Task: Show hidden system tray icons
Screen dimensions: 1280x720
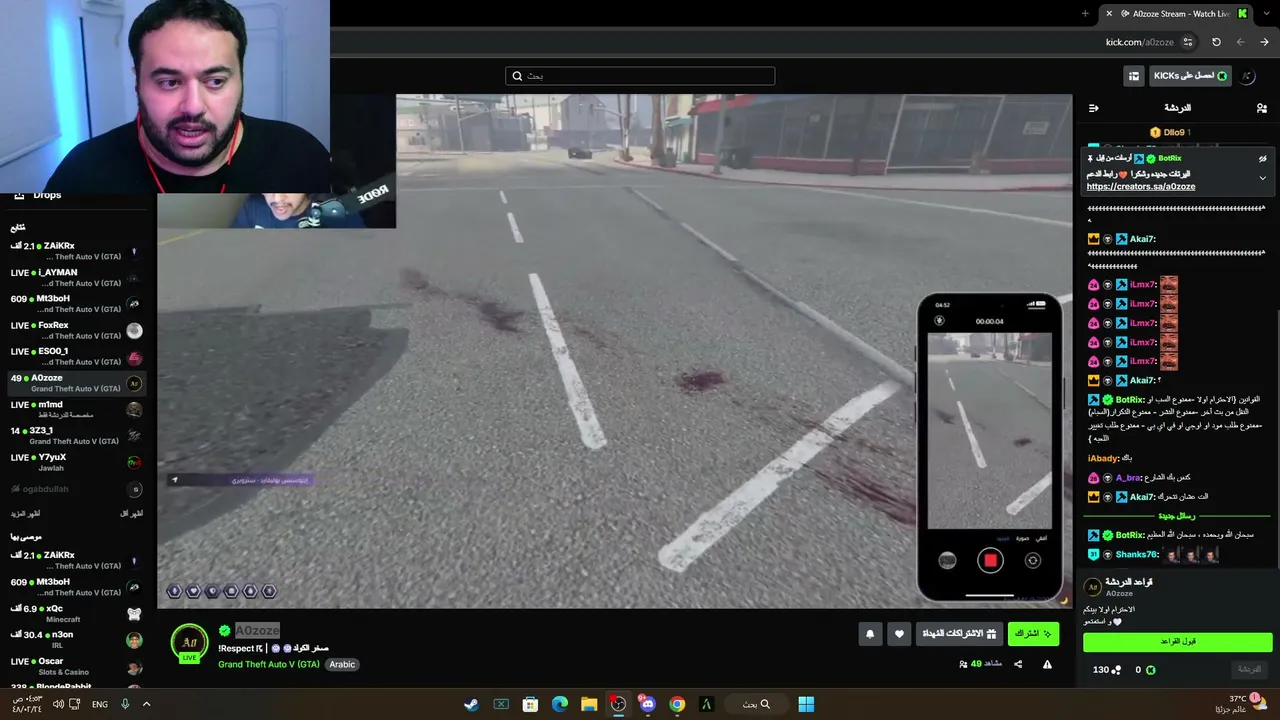Action: tap(146, 704)
